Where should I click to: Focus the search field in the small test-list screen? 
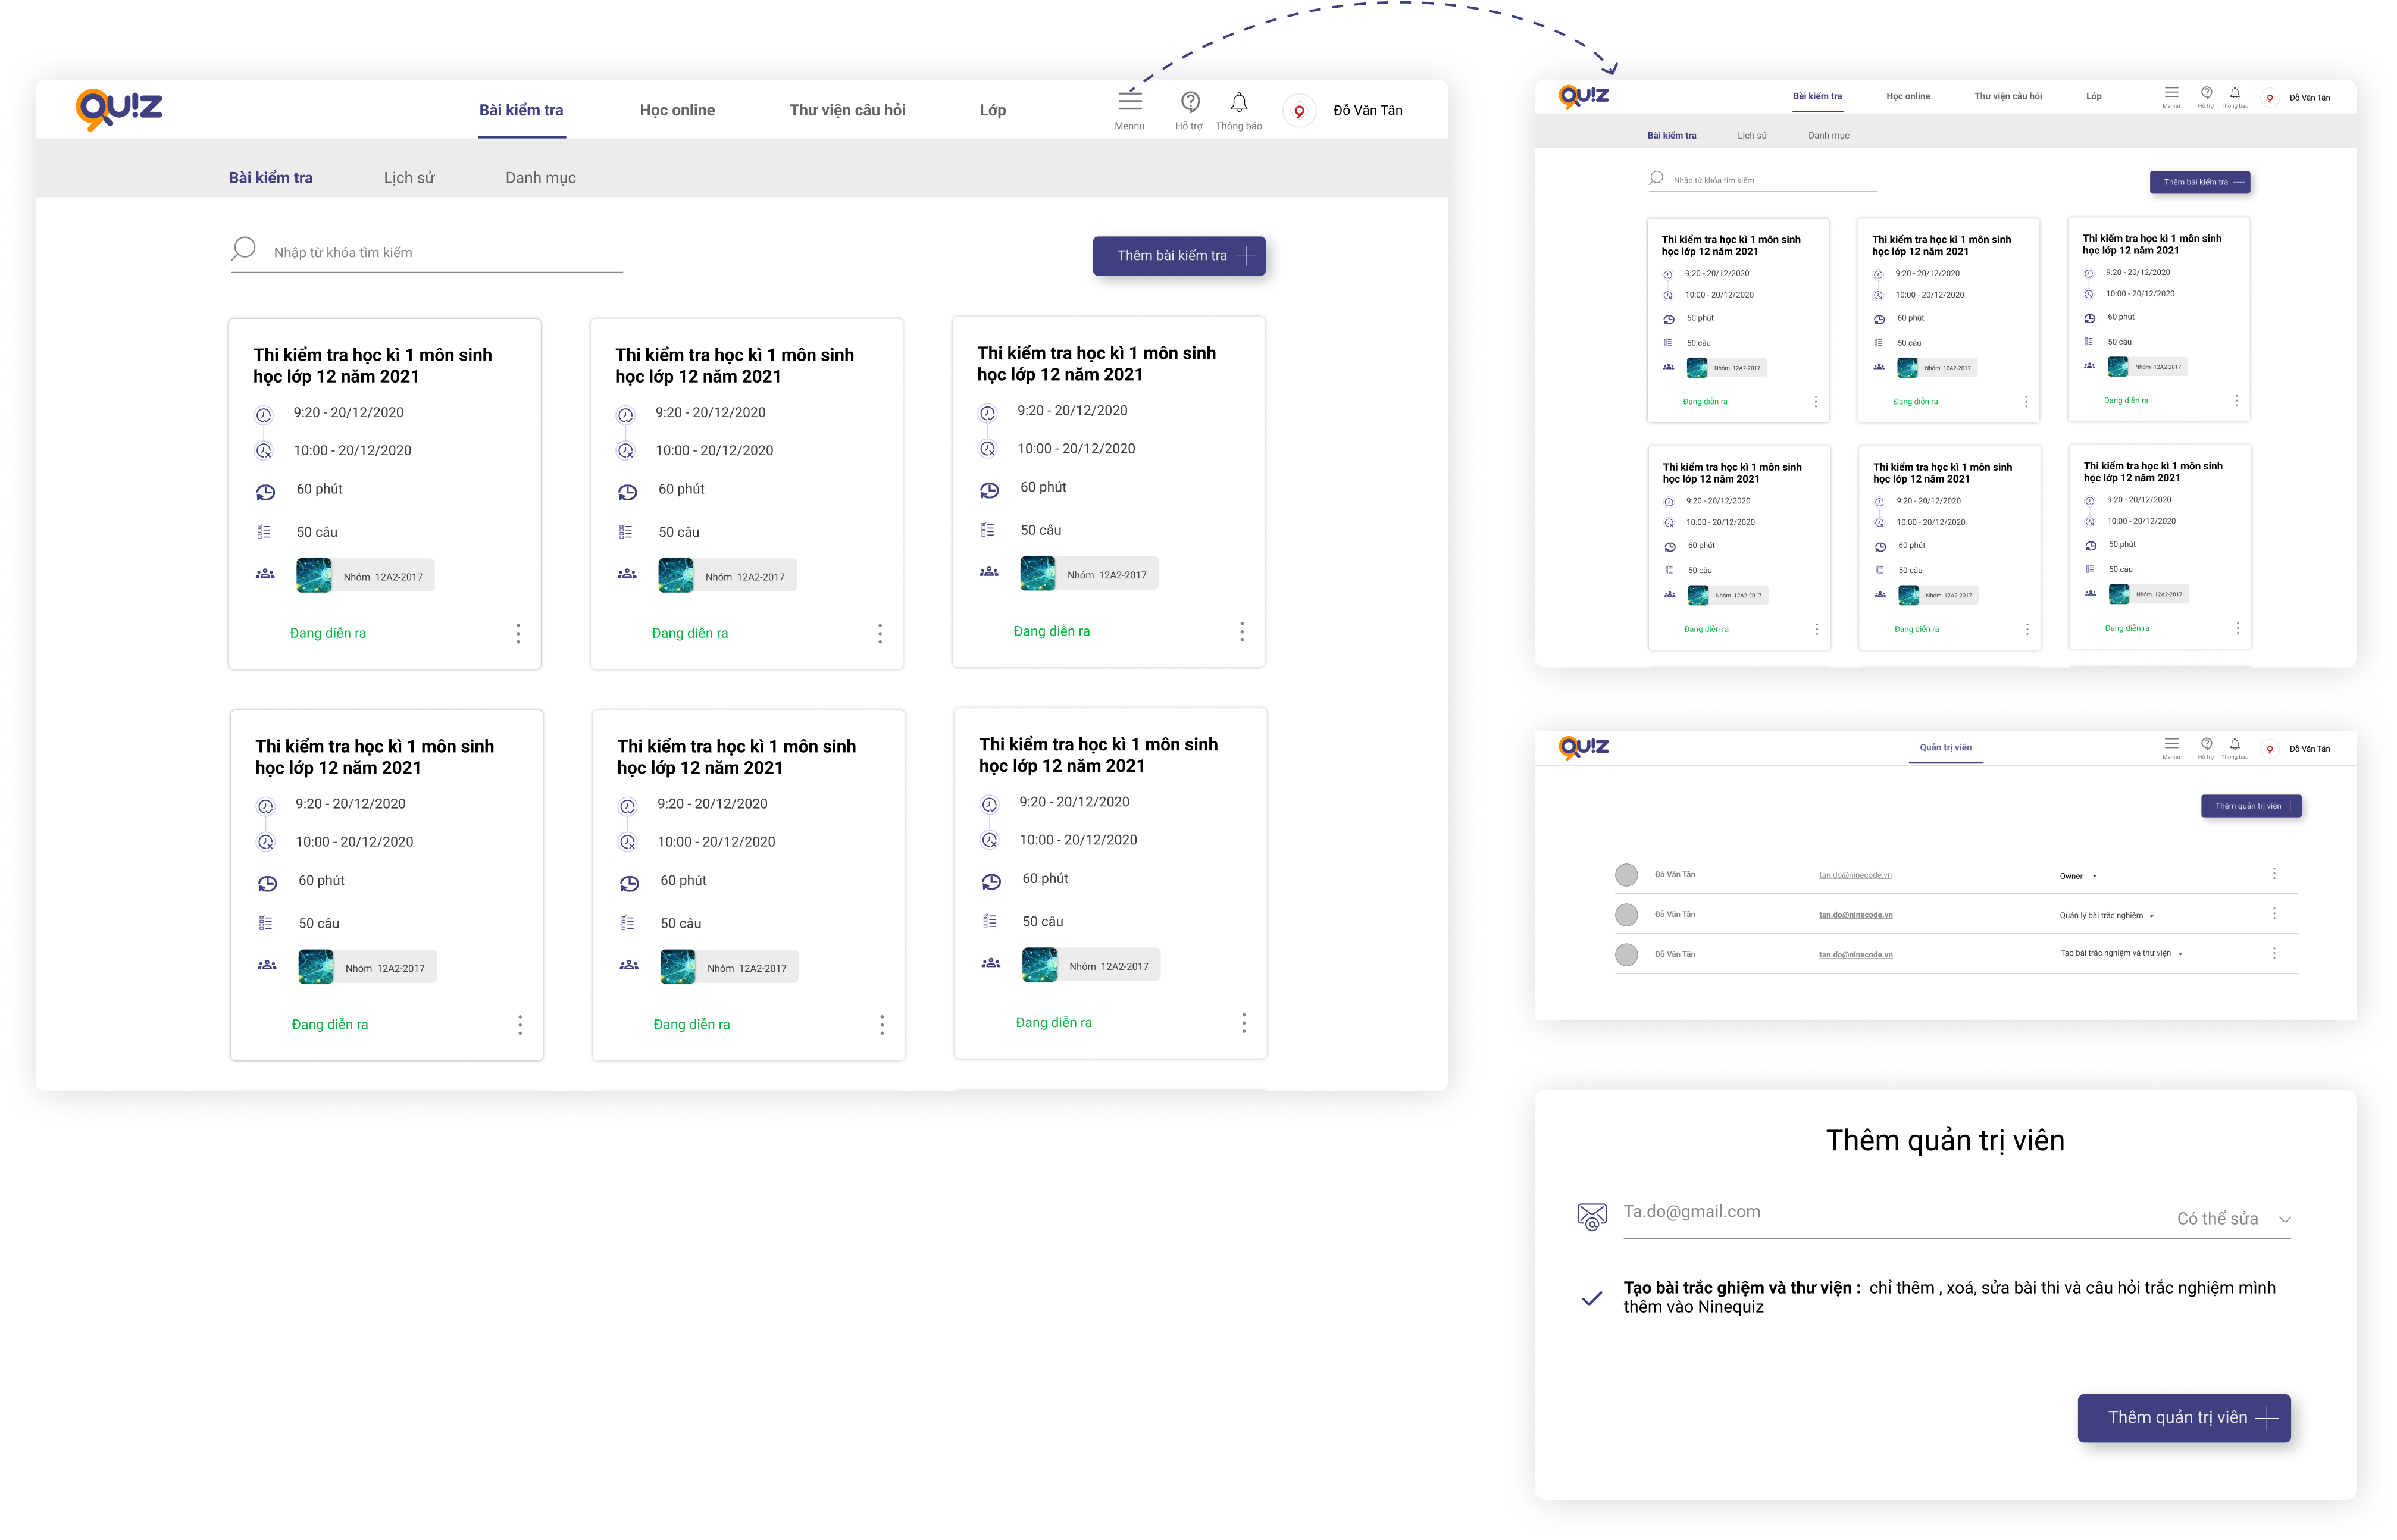tap(1762, 180)
